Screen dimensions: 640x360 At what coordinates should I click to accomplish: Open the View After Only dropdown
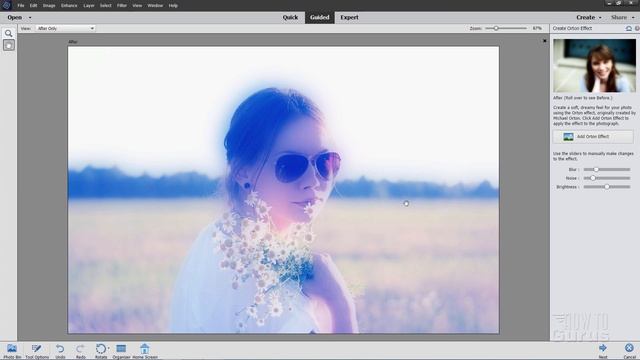[x=66, y=29]
